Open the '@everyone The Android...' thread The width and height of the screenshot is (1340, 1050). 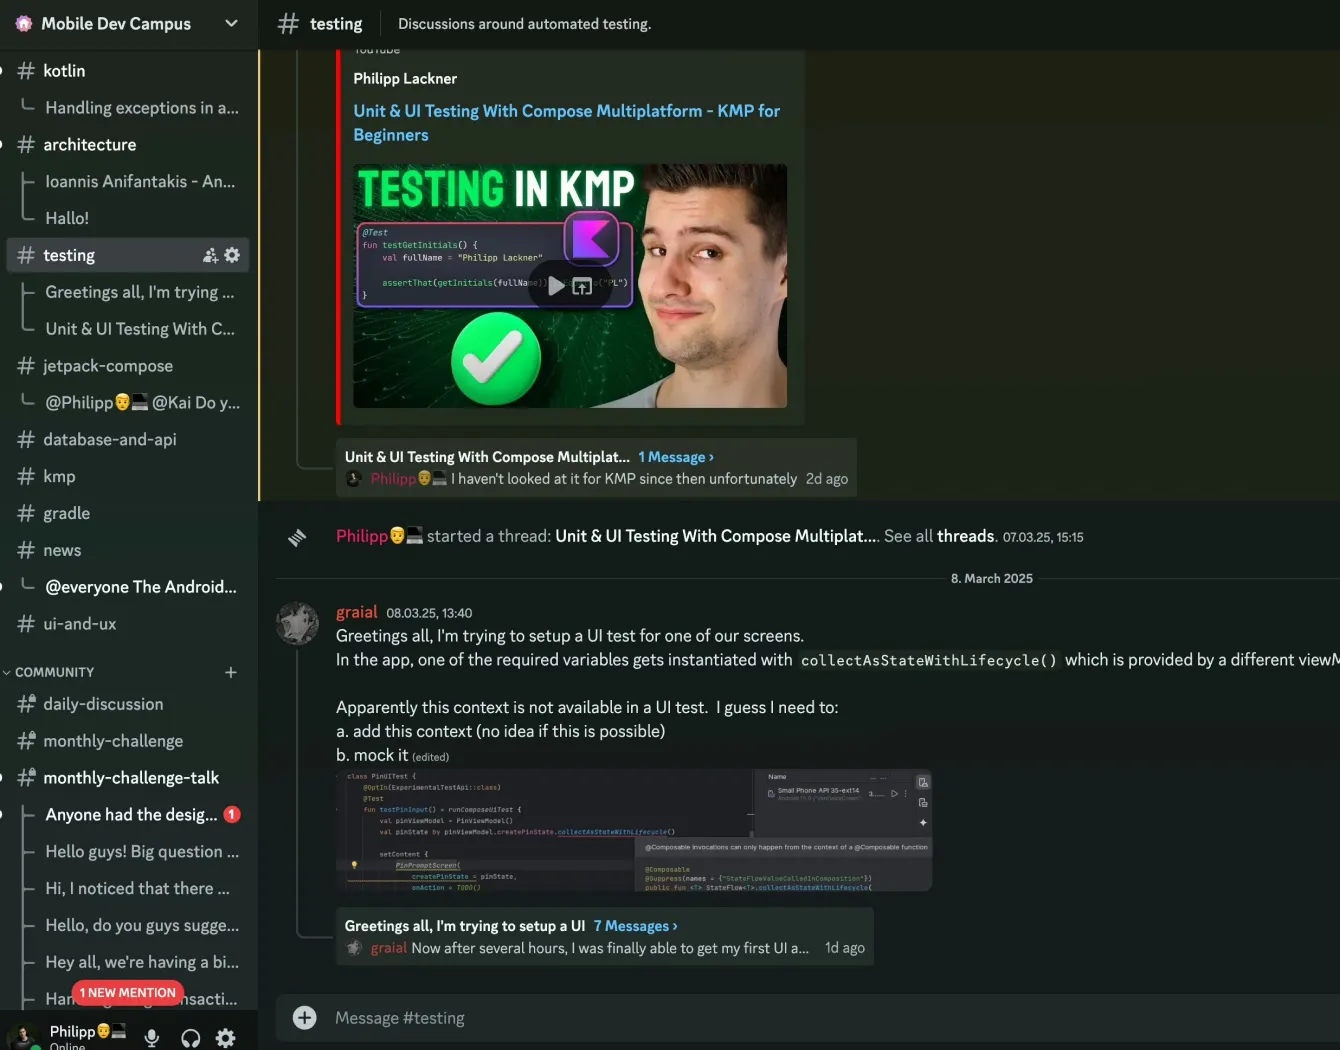point(141,587)
